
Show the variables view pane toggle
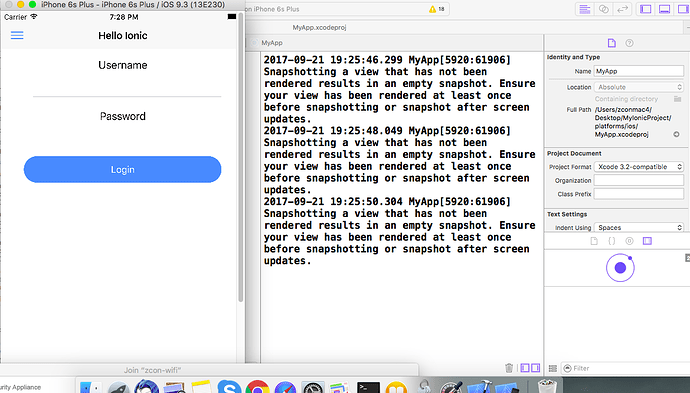click(525, 368)
